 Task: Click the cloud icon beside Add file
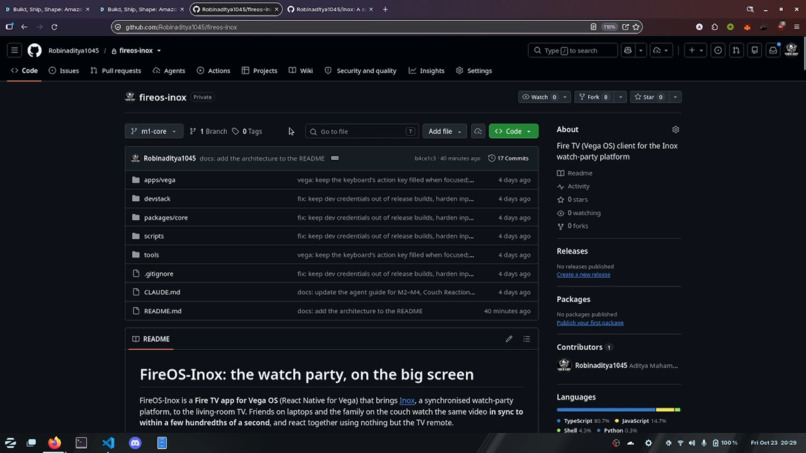[x=478, y=131]
